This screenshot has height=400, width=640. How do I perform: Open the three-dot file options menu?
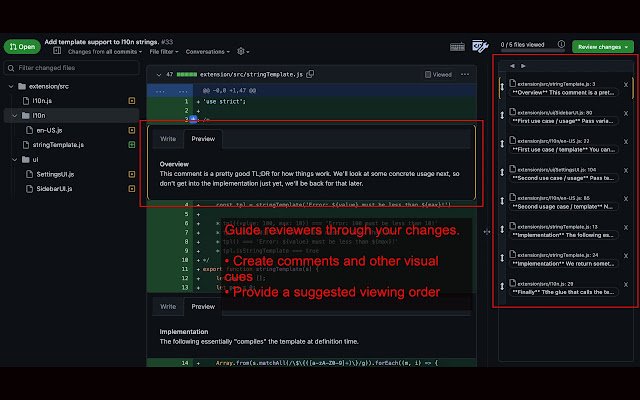tap(465, 75)
